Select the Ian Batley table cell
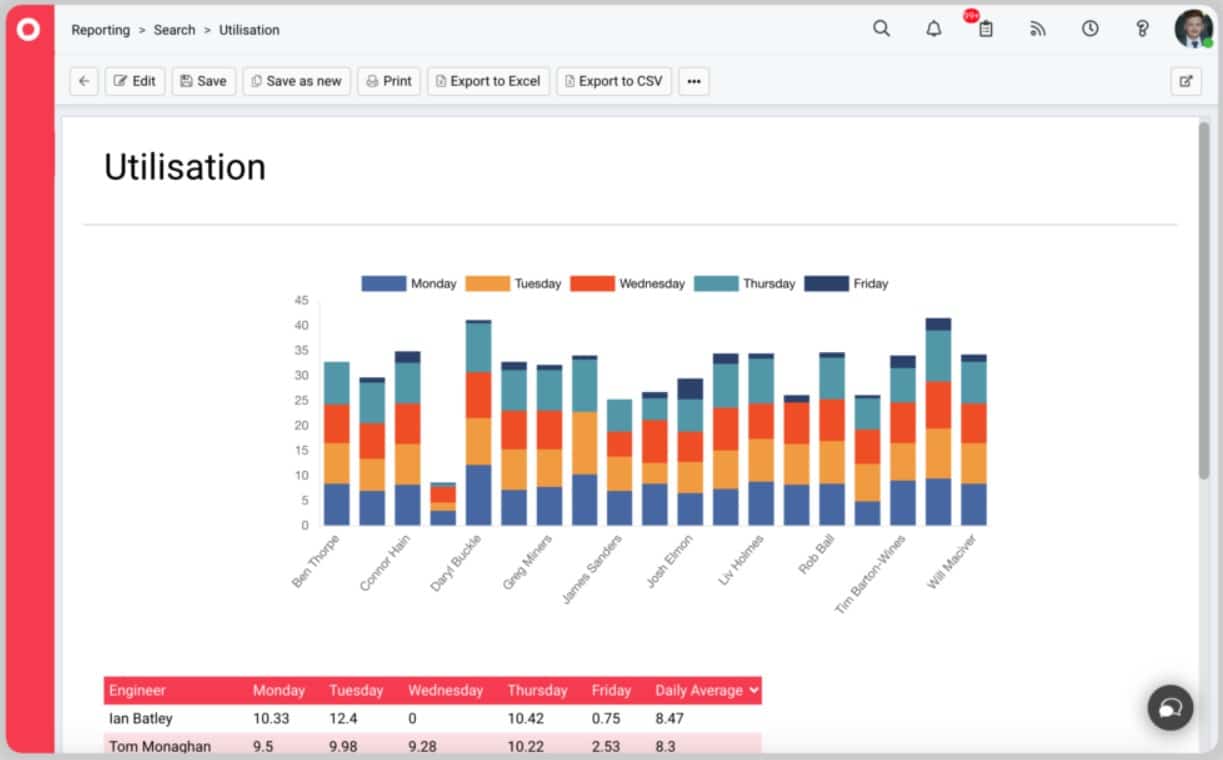 coord(141,718)
